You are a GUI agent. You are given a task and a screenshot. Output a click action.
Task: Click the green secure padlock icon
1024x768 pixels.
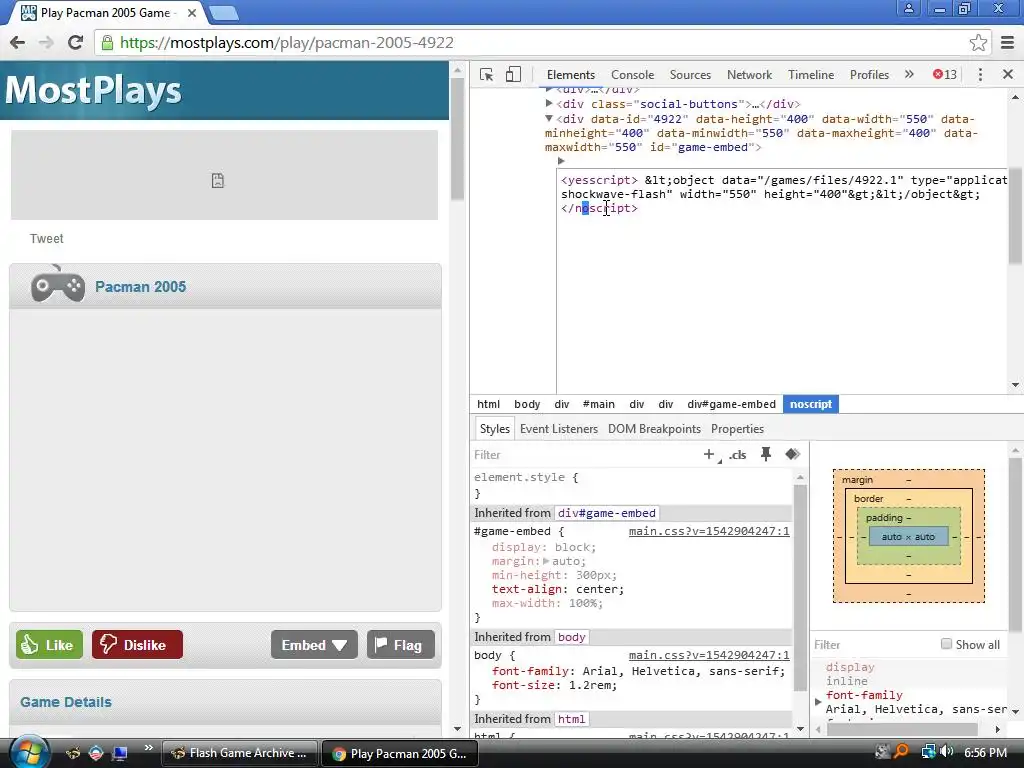click(108, 42)
